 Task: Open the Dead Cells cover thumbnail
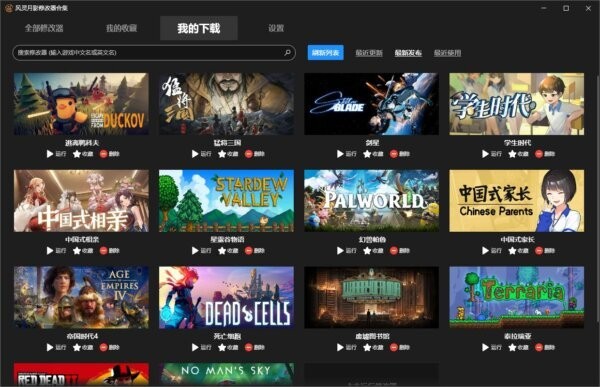pyautogui.click(x=227, y=297)
